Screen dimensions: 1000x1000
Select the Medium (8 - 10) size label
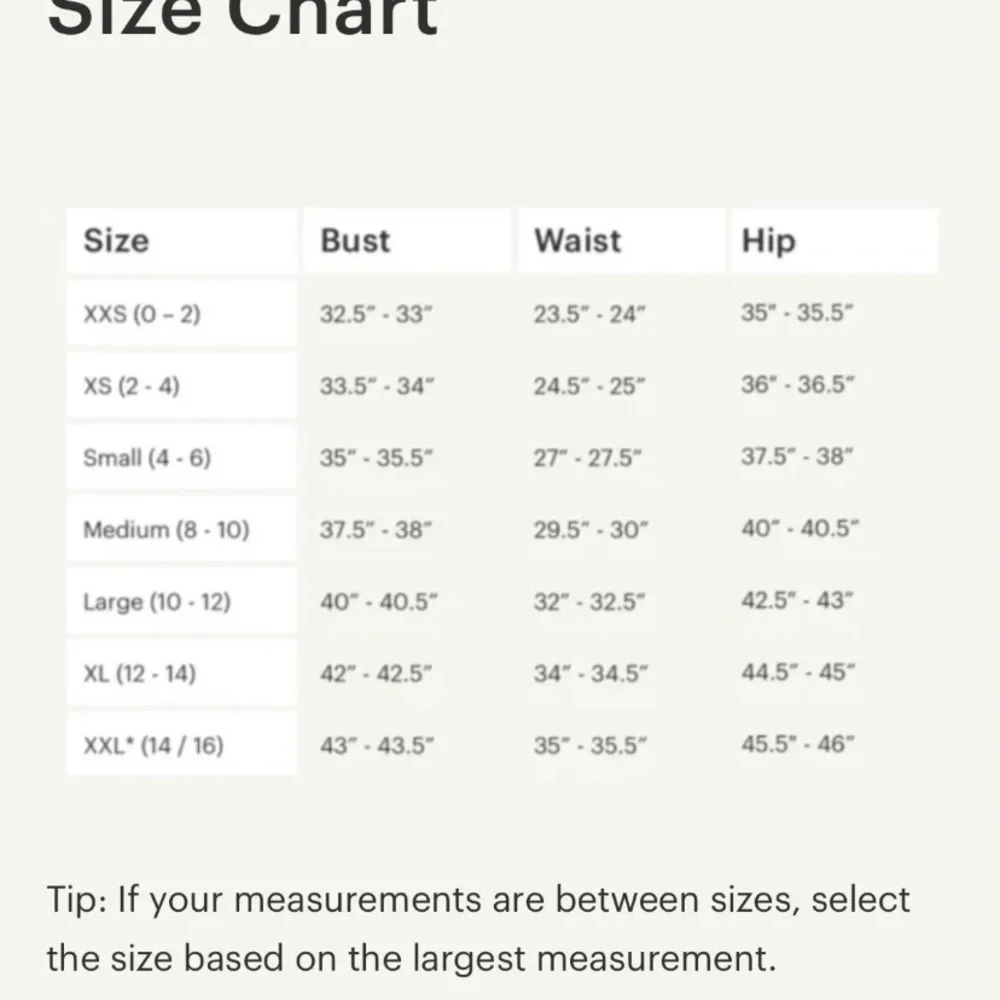[x=166, y=530]
